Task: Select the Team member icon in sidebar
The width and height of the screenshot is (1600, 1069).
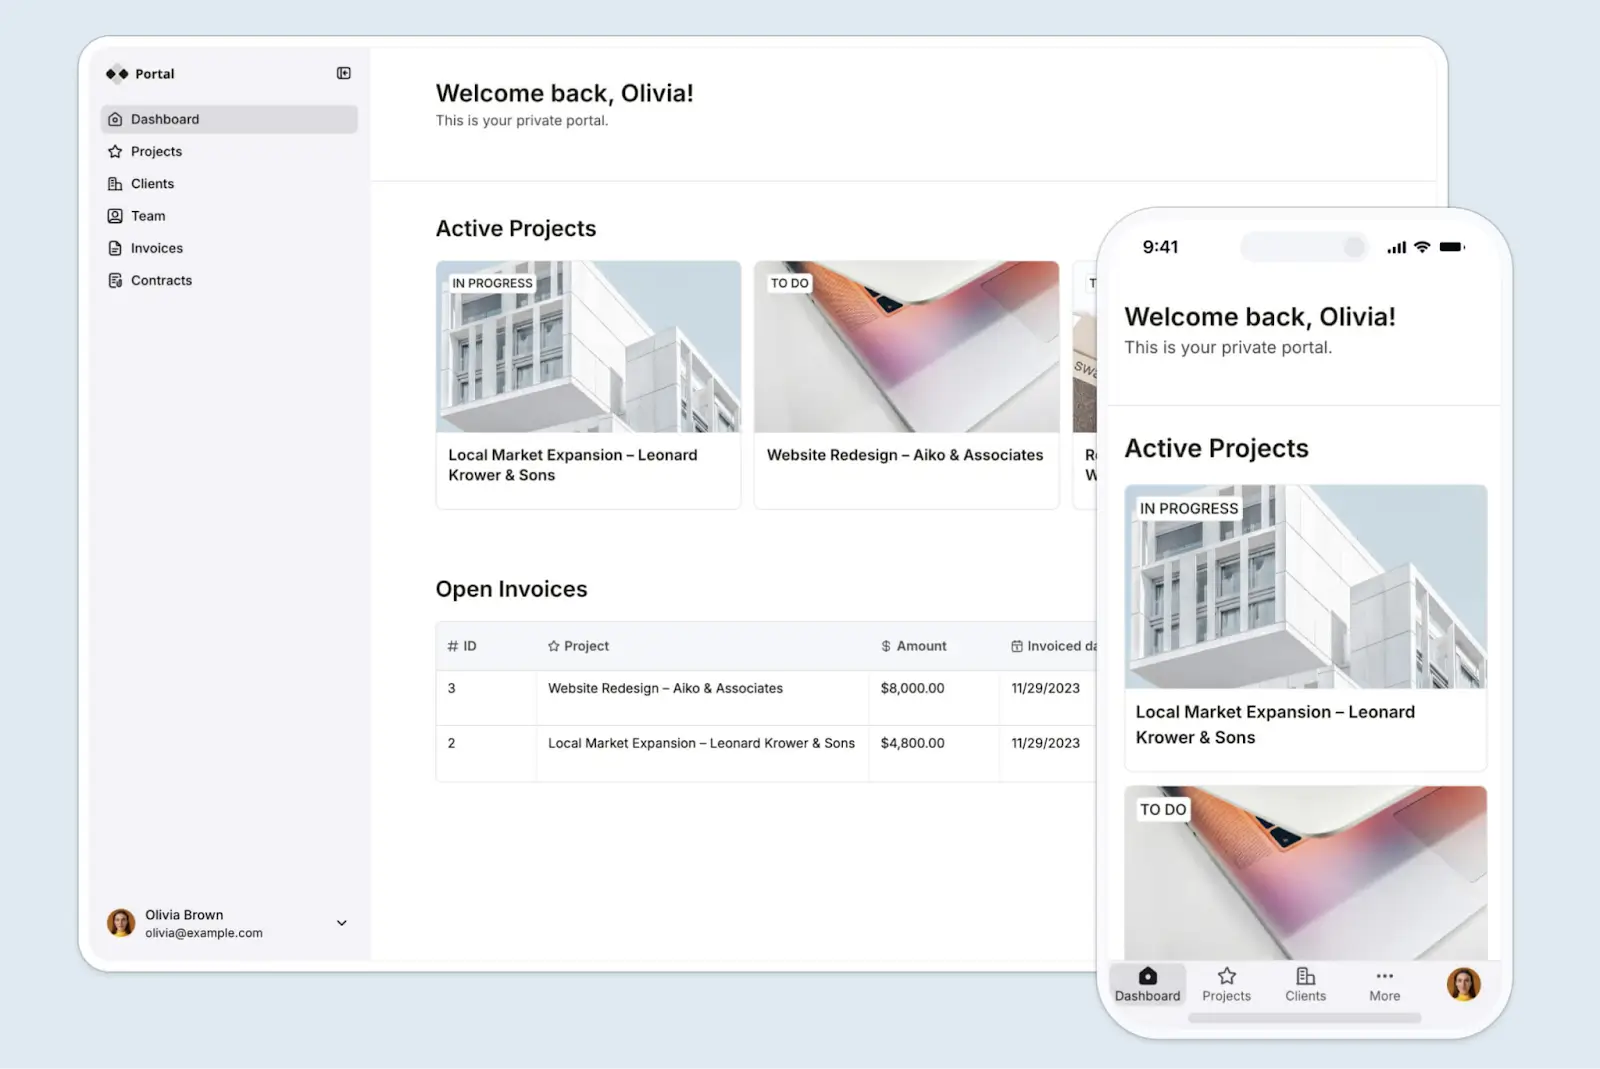Action: click(114, 215)
